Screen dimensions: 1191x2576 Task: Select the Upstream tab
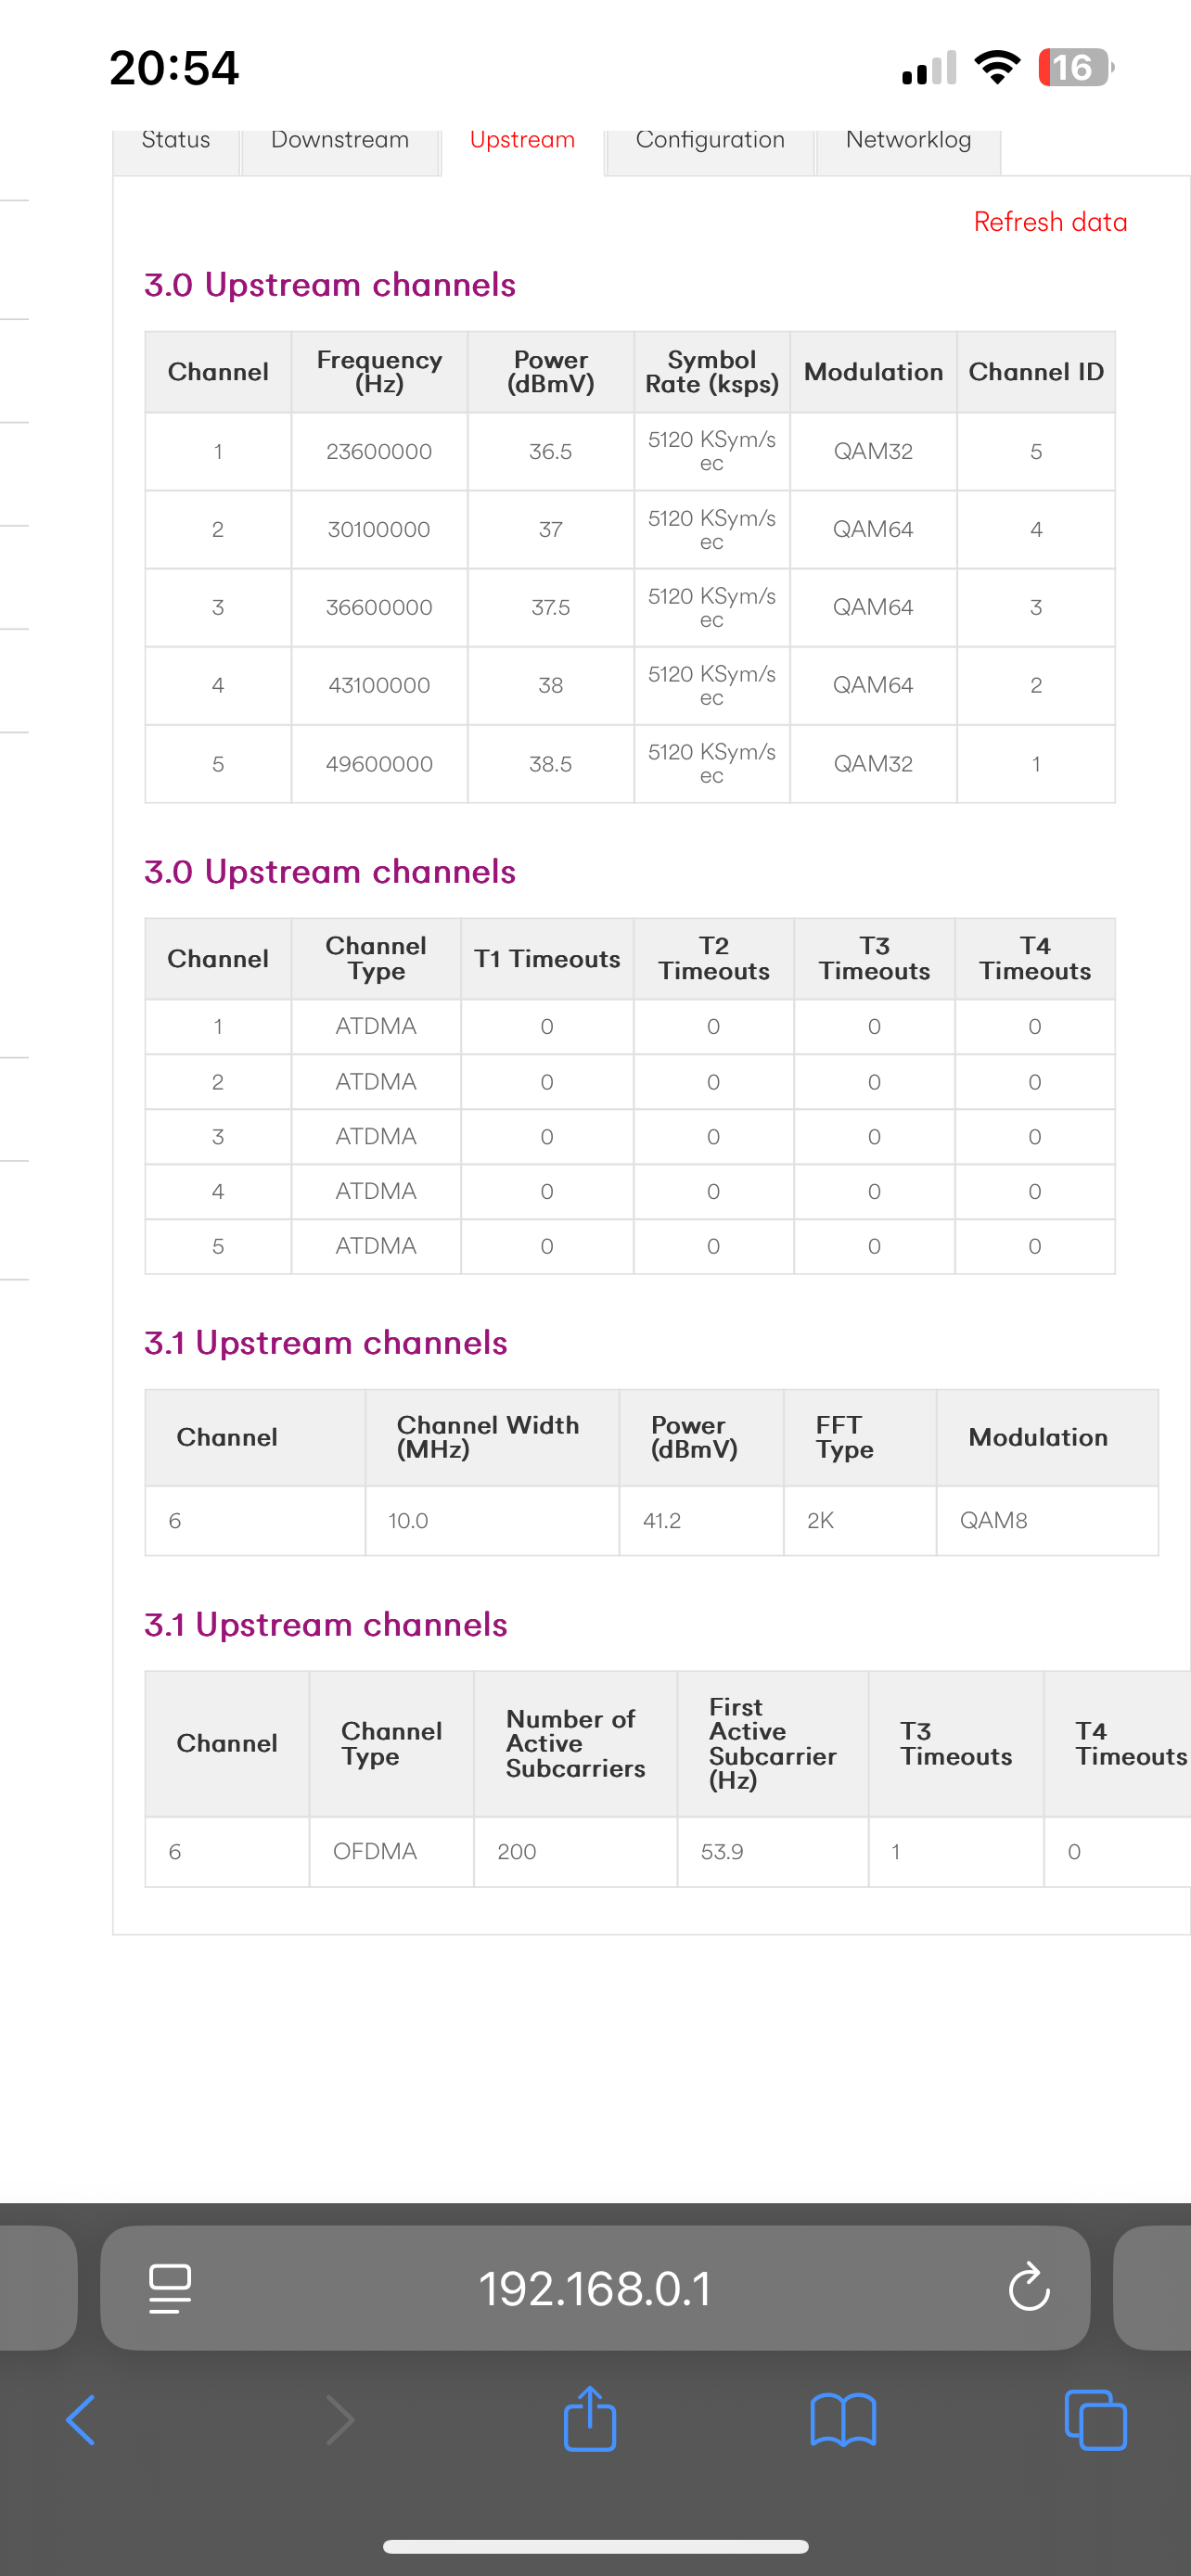click(522, 142)
